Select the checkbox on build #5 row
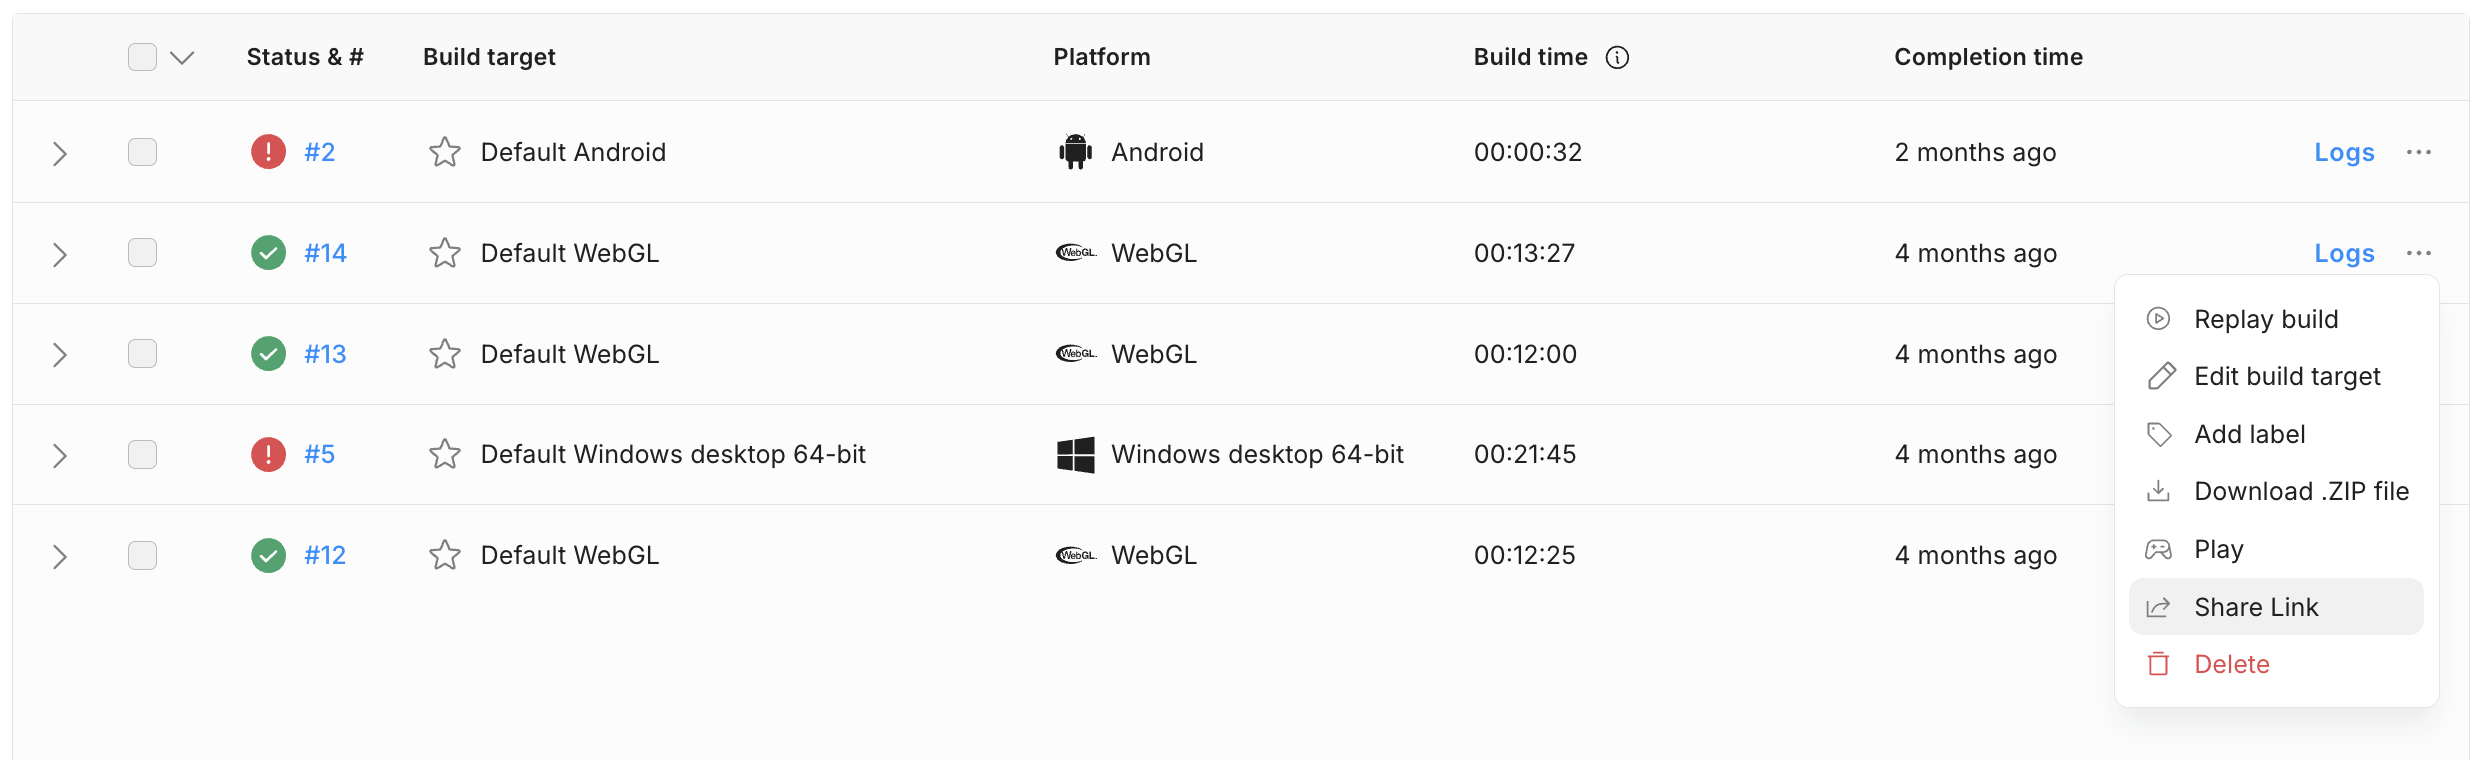The width and height of the screenshot is (2480, 760). click(142, 453)
